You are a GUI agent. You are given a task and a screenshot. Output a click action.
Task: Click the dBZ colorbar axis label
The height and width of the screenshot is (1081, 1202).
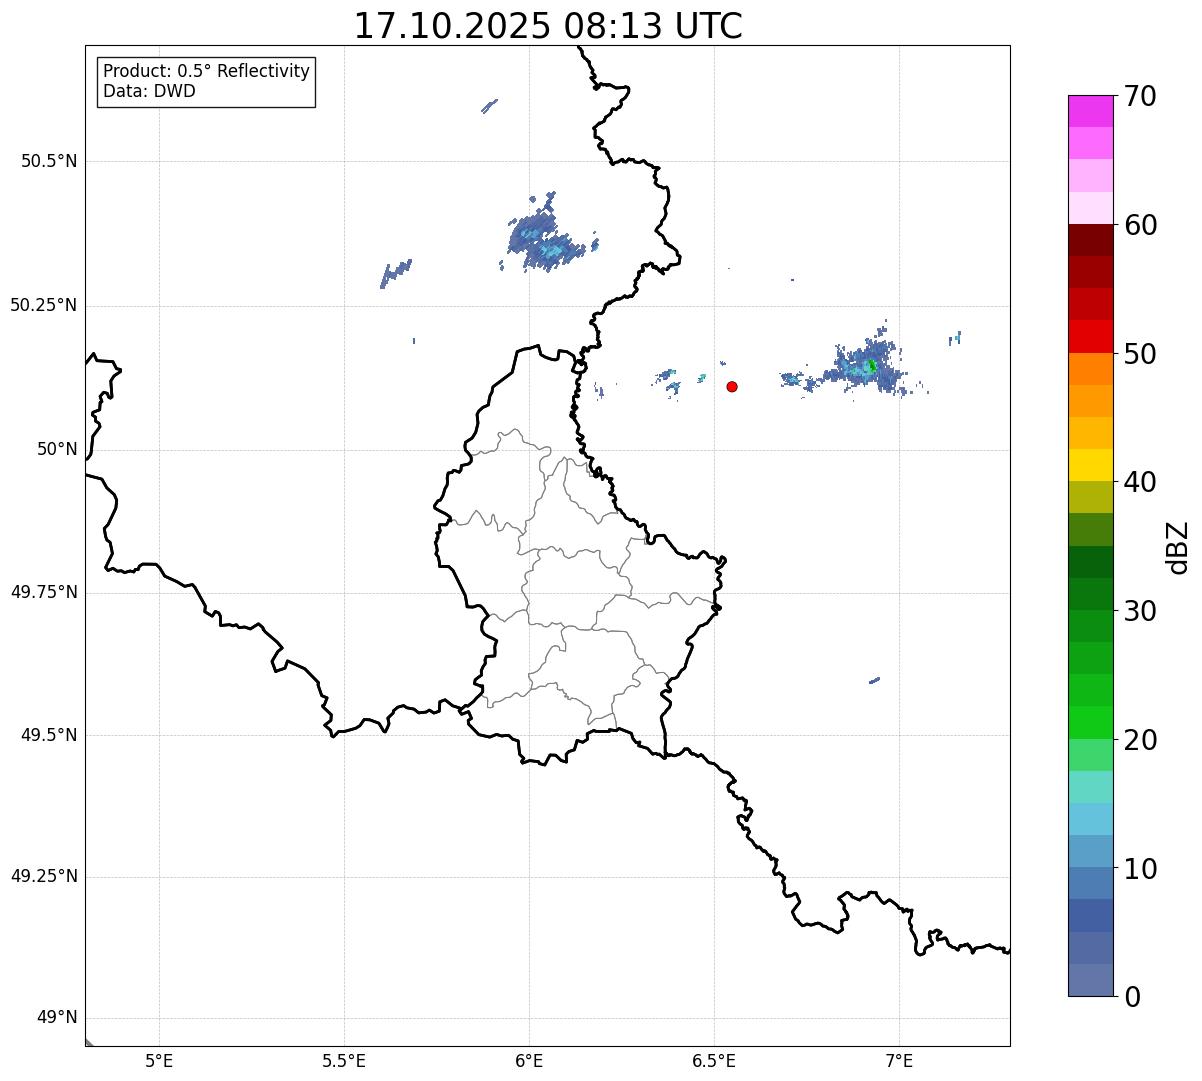(x=1178, y=547)
